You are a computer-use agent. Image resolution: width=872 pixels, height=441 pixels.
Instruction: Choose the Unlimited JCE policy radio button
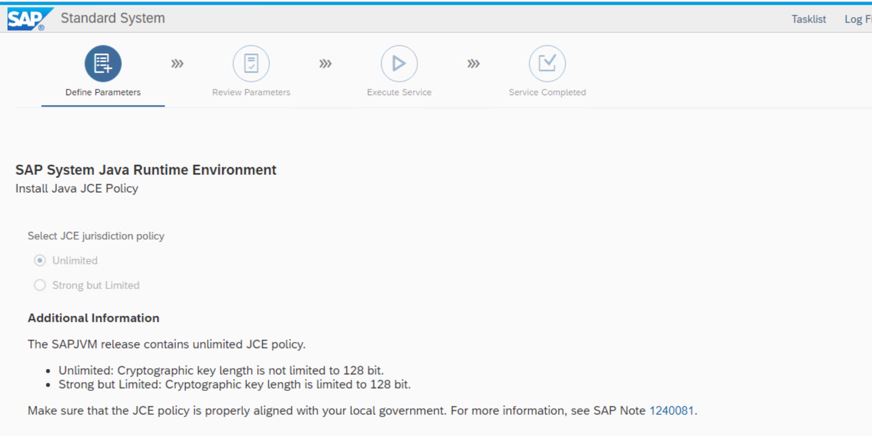point(39,260)
